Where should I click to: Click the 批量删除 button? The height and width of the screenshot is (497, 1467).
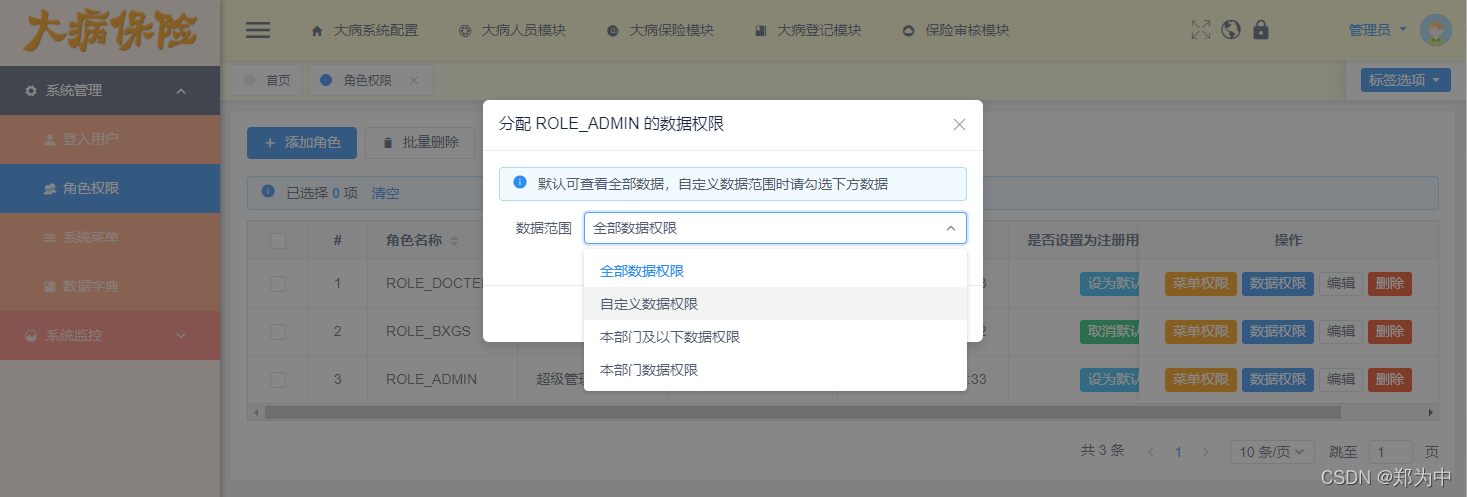[420, 143]
